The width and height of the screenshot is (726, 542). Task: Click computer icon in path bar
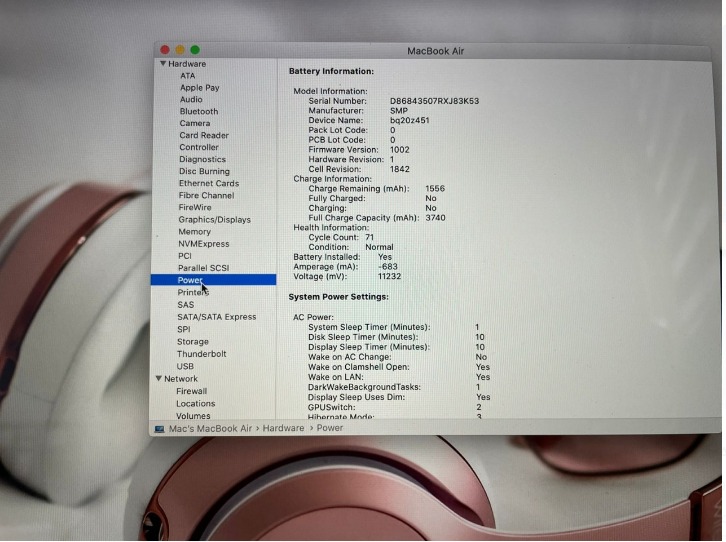[159, 429]
